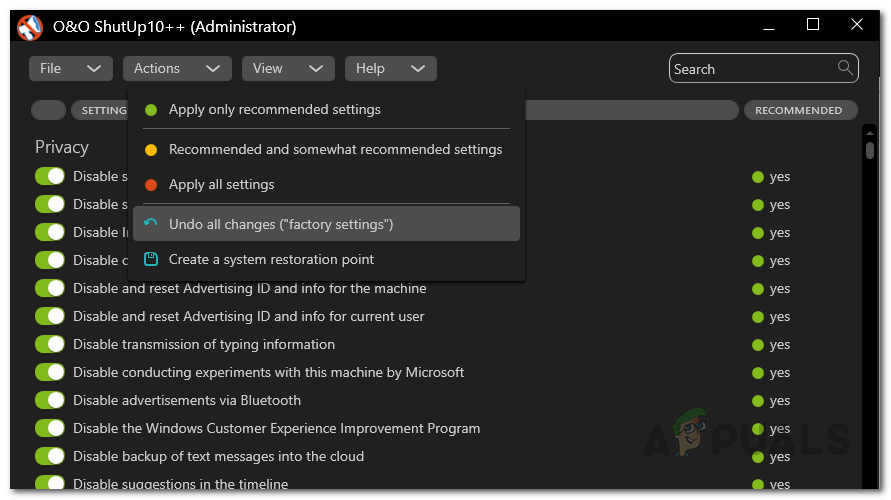Click the undo arrow icon for factory settings
Screen dimensions: 891x500
coord(151,224)
